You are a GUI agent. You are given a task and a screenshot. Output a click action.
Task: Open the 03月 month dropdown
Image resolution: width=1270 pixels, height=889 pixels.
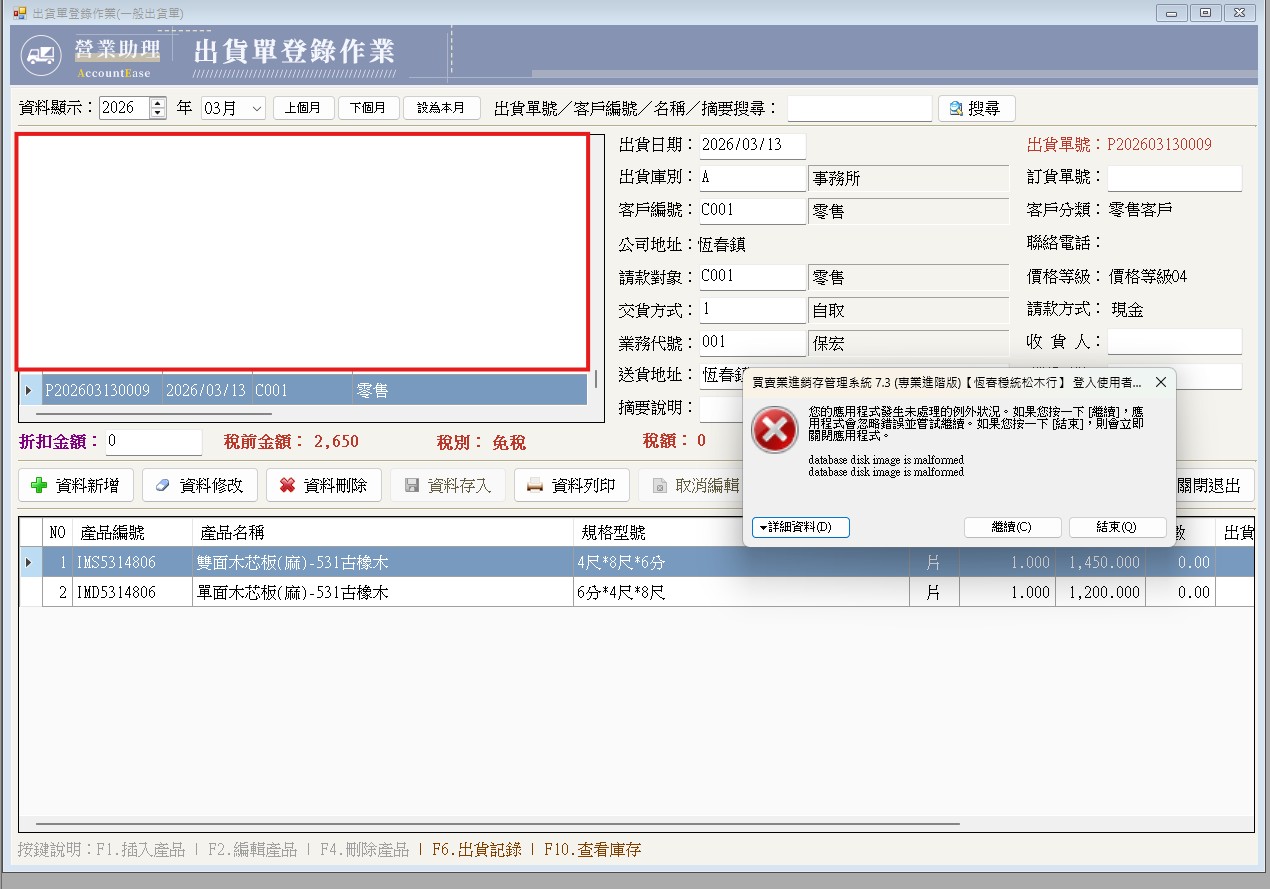pos(254,108)
